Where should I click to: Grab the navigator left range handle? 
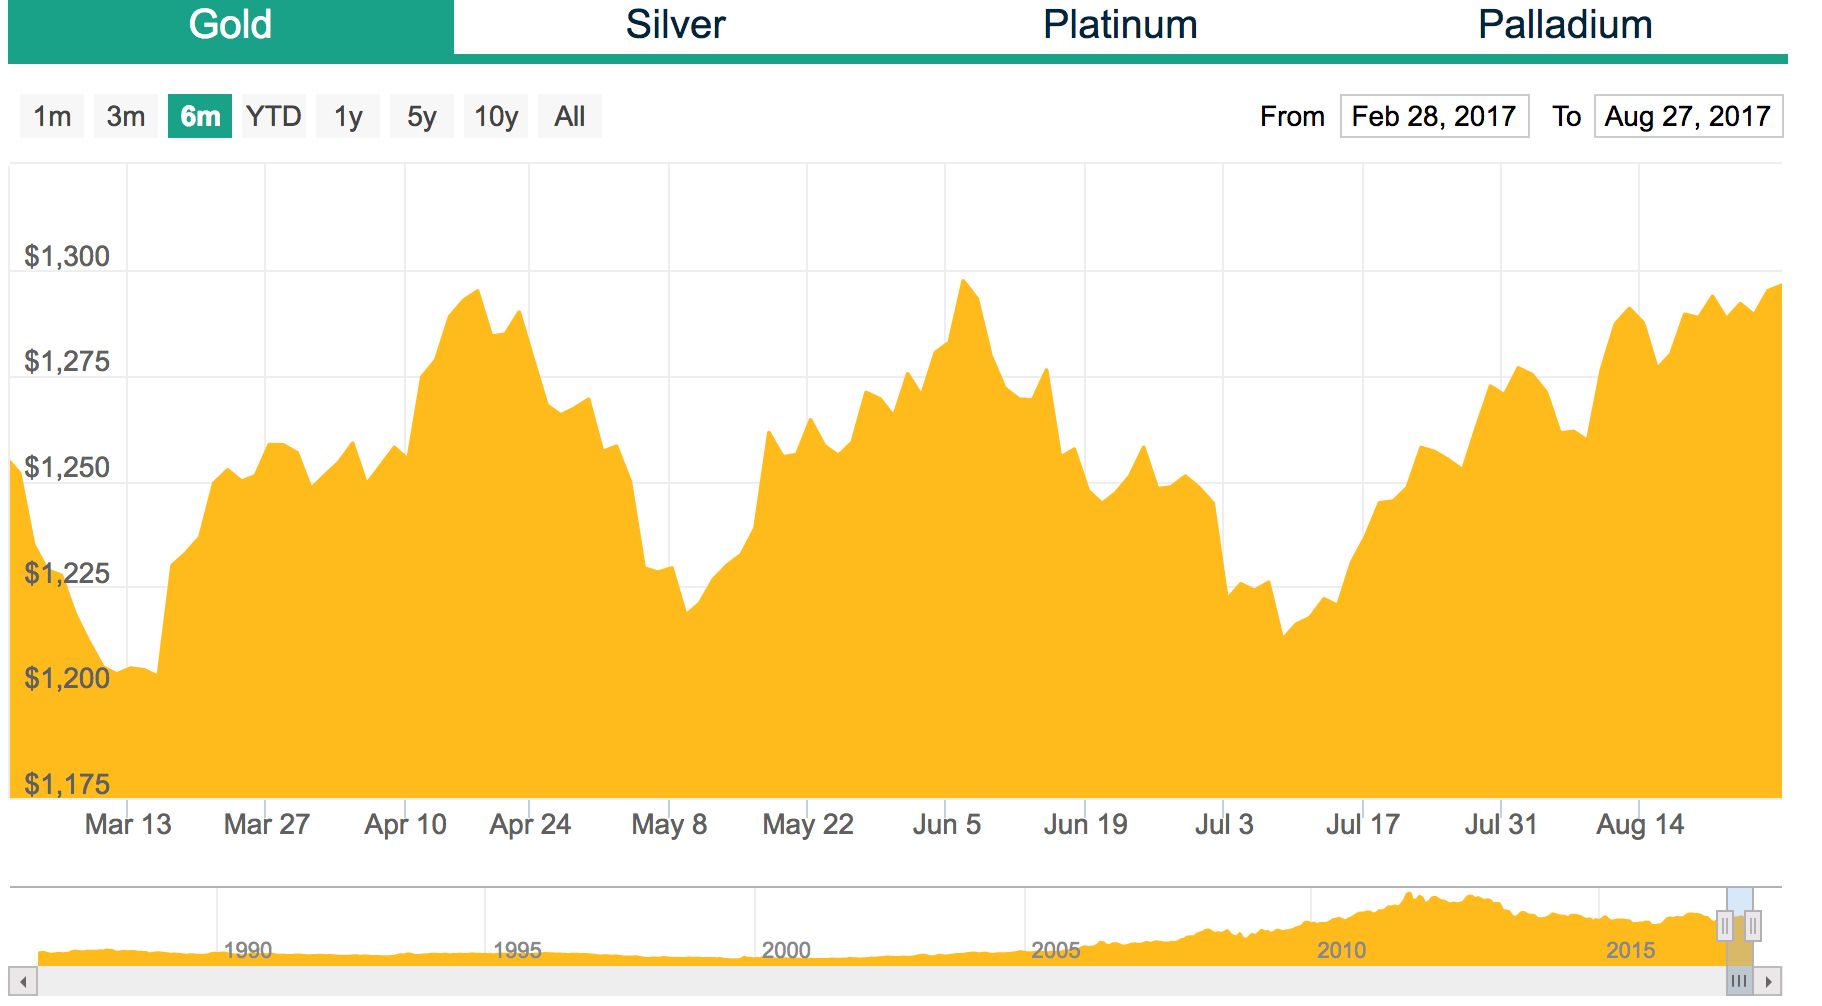(1724, 926)
